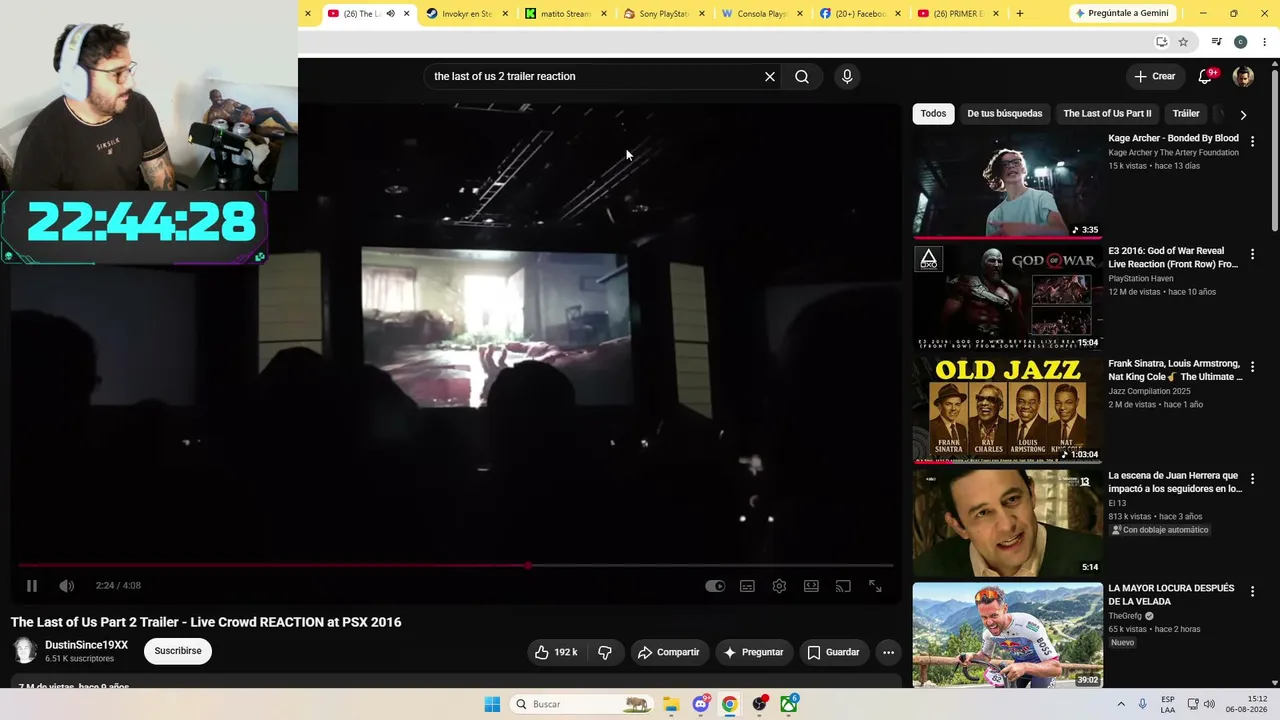Open Discord from the taskbar
The width and height of the screenshot is (1280, 720).
701,704
